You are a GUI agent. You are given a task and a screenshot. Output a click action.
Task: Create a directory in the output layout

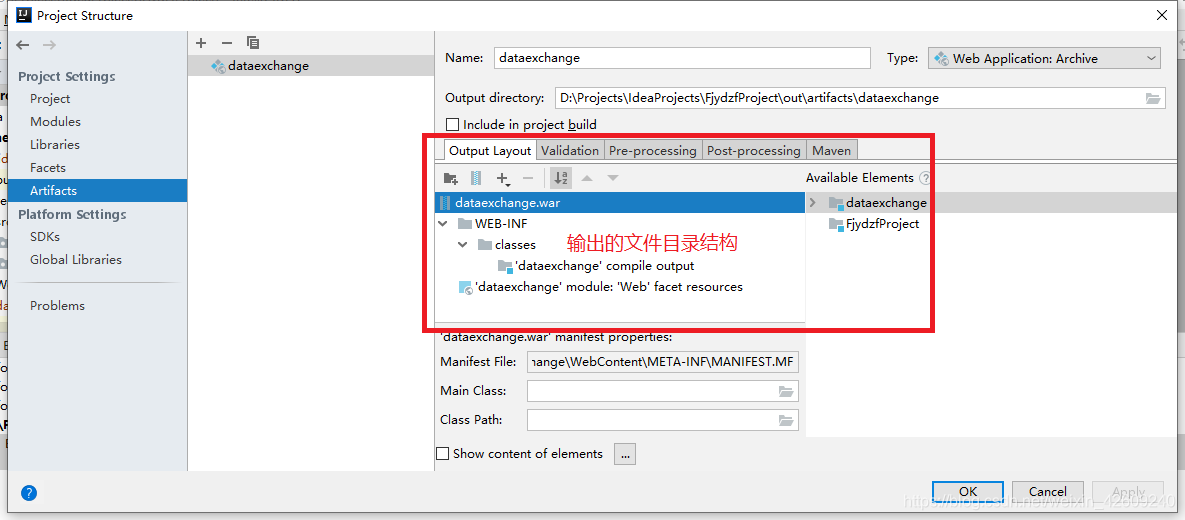[451, 178]
